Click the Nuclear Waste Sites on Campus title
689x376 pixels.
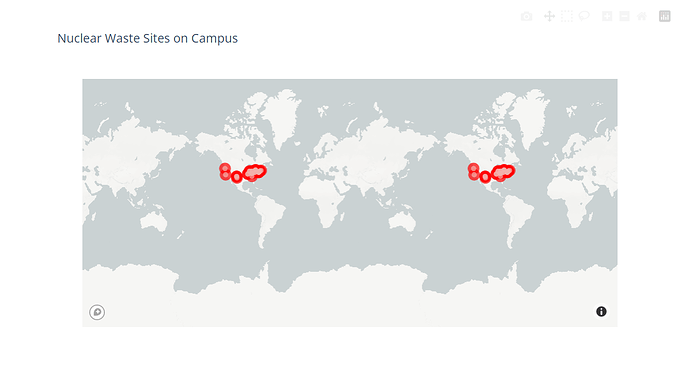[x=148, y=38]
